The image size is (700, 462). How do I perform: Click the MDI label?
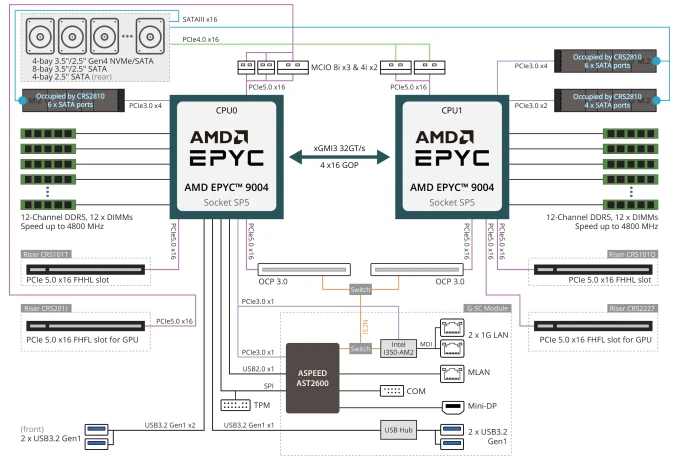426,344
